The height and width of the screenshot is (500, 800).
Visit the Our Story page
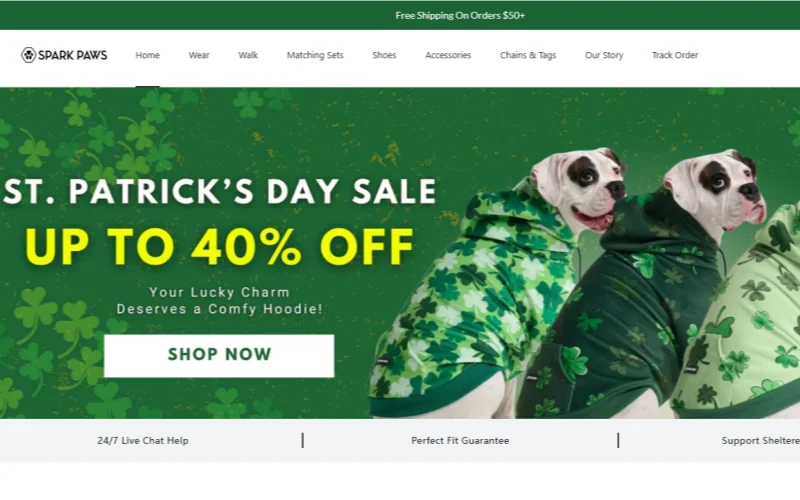pos(604,55)
